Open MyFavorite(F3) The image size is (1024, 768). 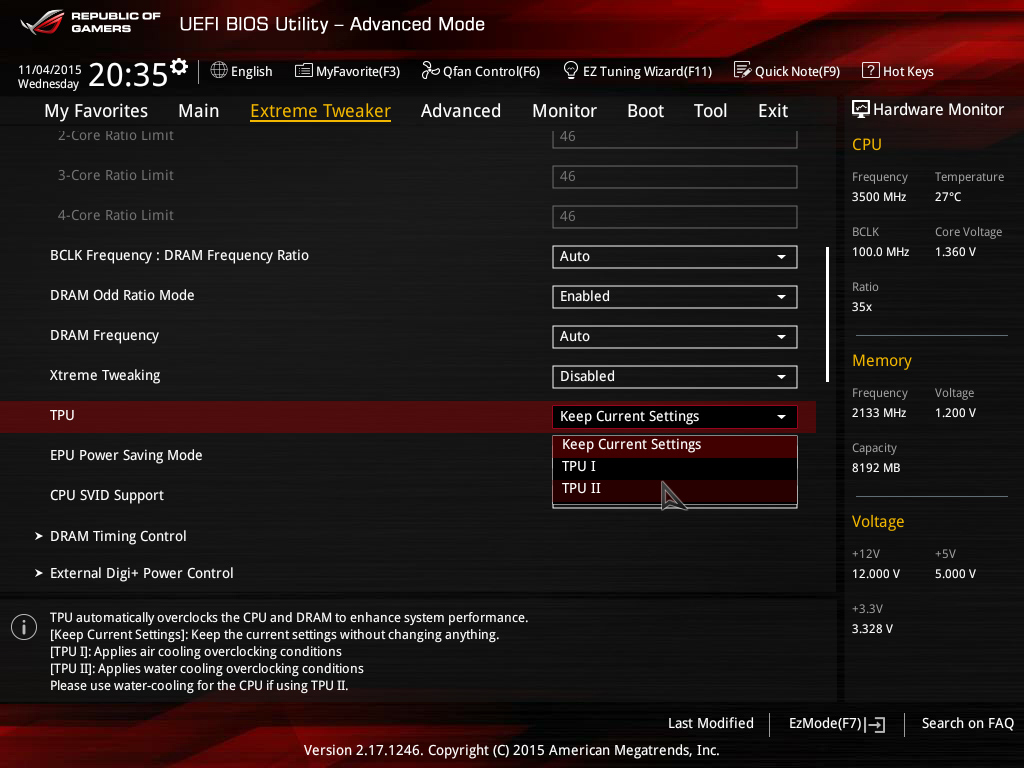[x=347, y=71]
